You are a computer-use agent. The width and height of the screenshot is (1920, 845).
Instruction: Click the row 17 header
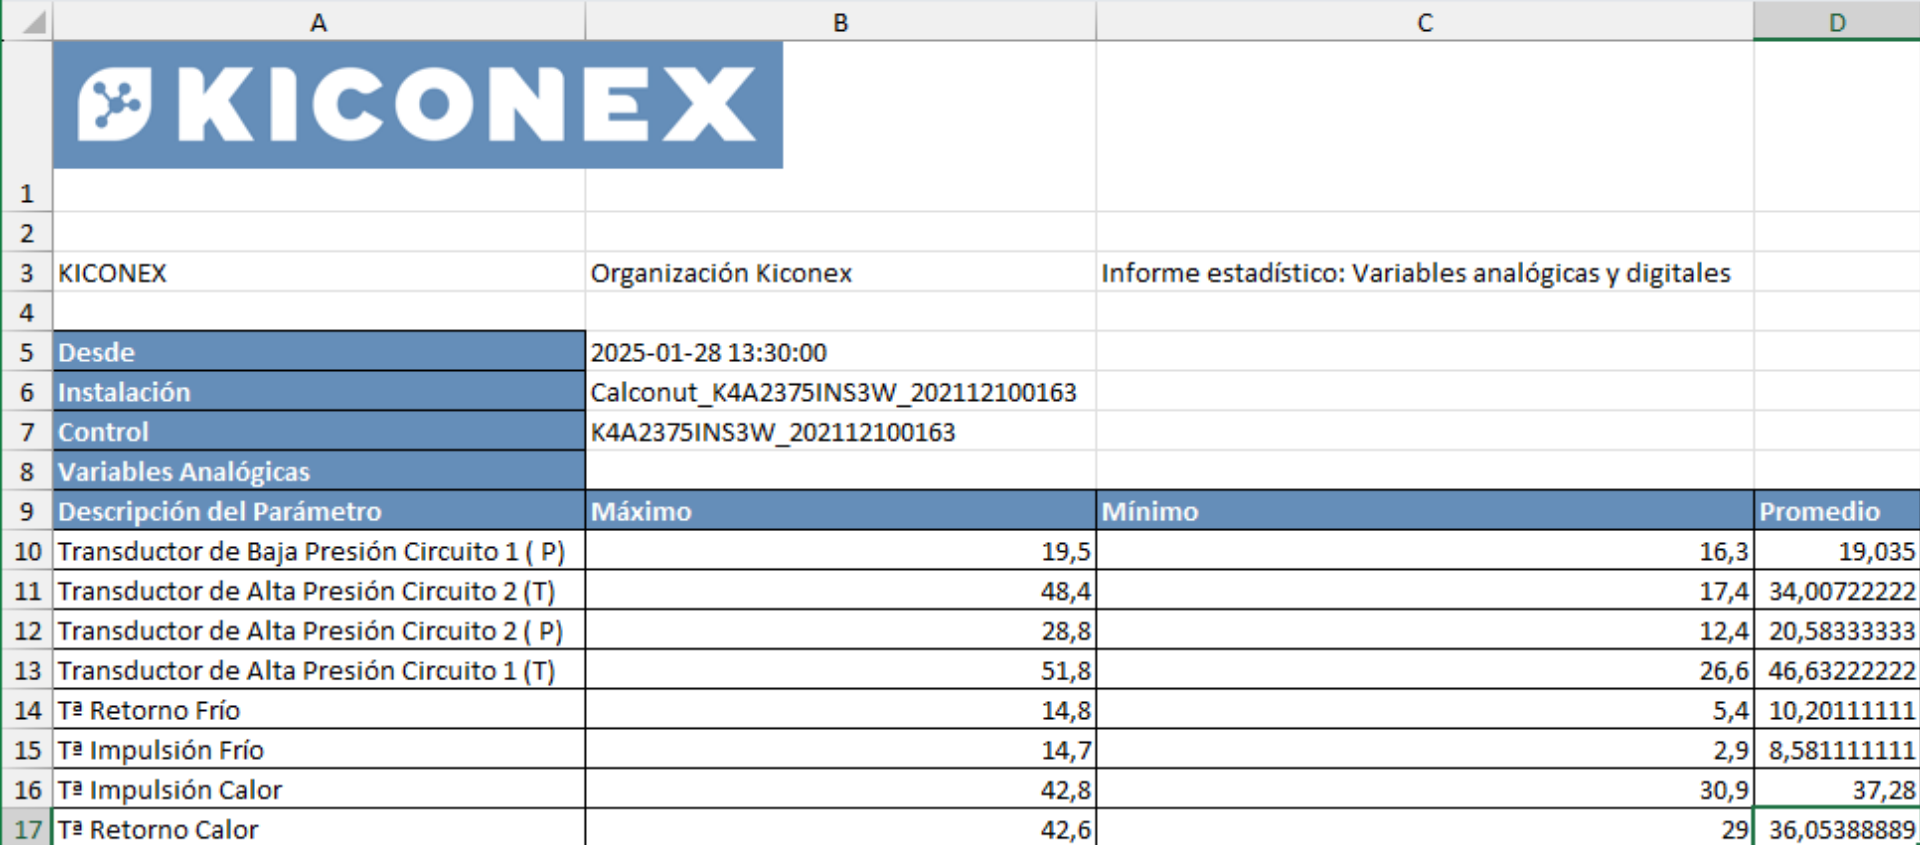coord(27,830)
